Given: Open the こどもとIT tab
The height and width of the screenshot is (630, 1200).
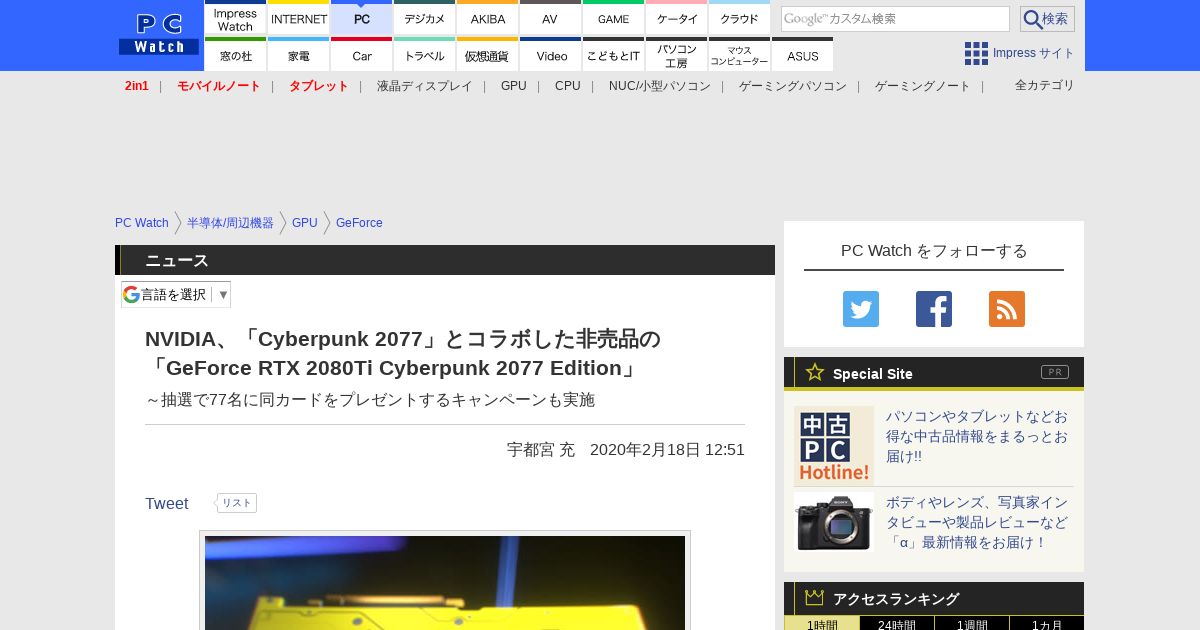Looking at the screenshot, I should (613, 55).
